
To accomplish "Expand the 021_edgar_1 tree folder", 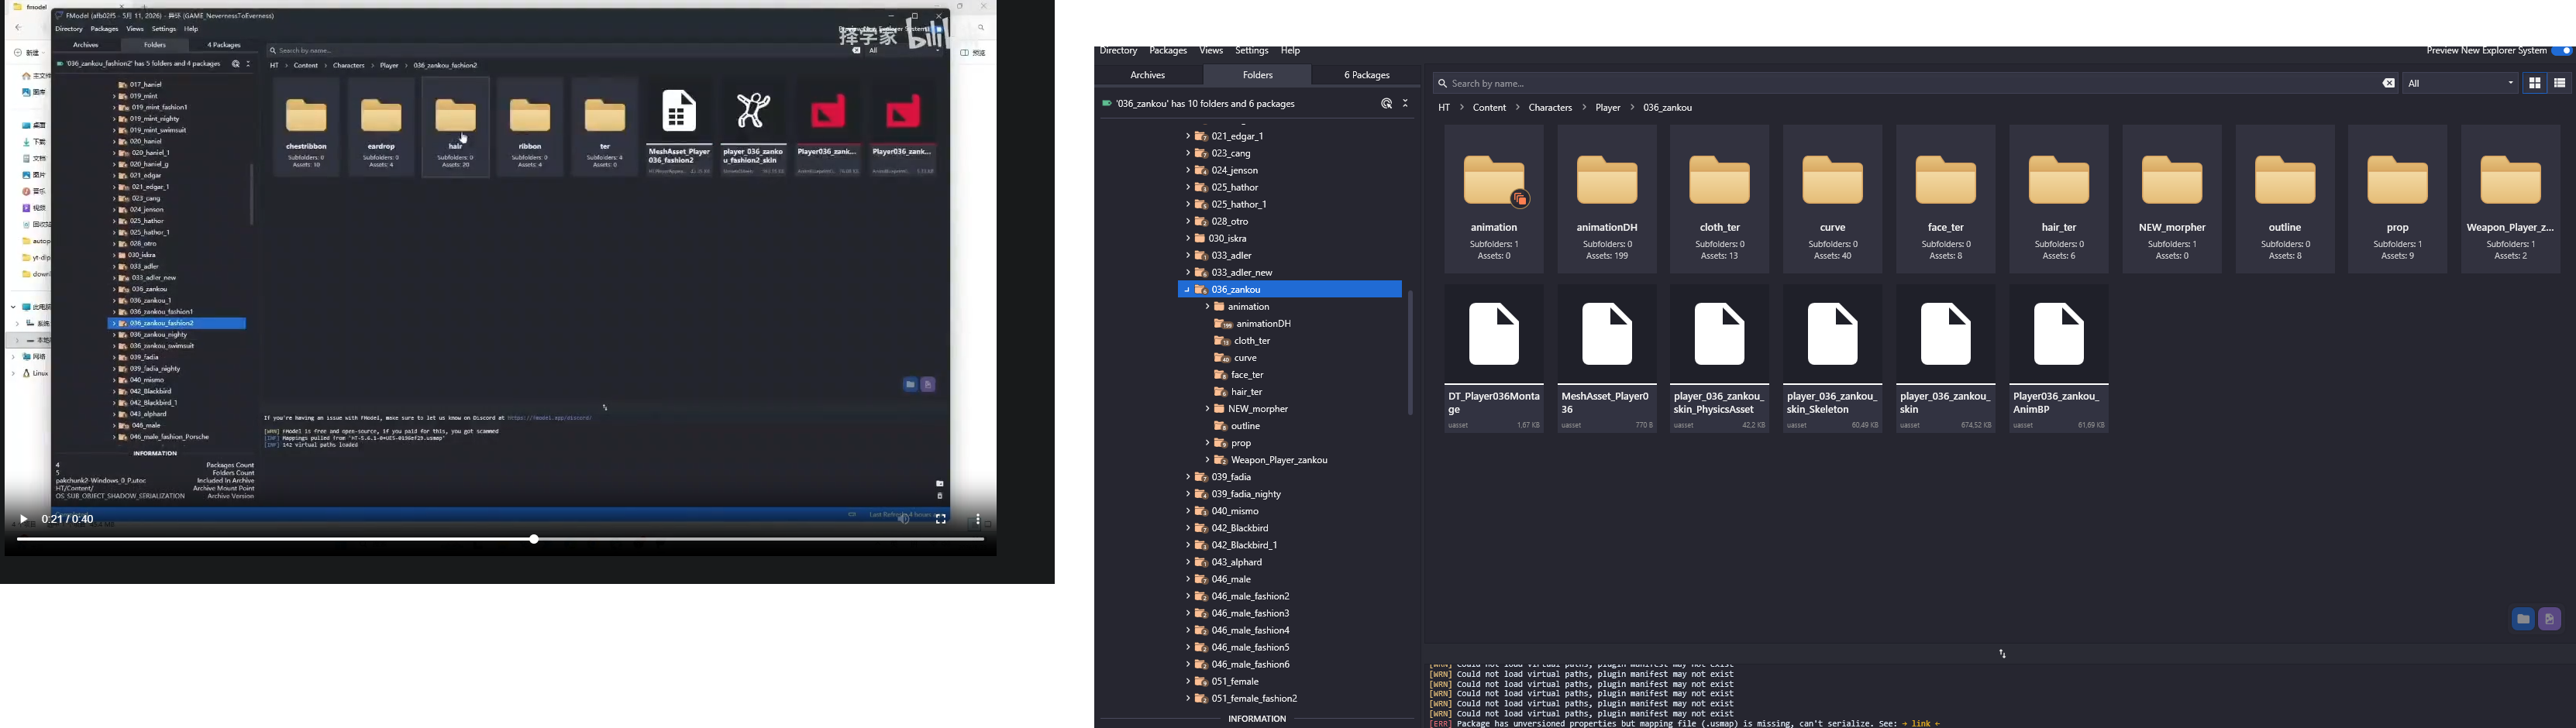I will 1188,136.
